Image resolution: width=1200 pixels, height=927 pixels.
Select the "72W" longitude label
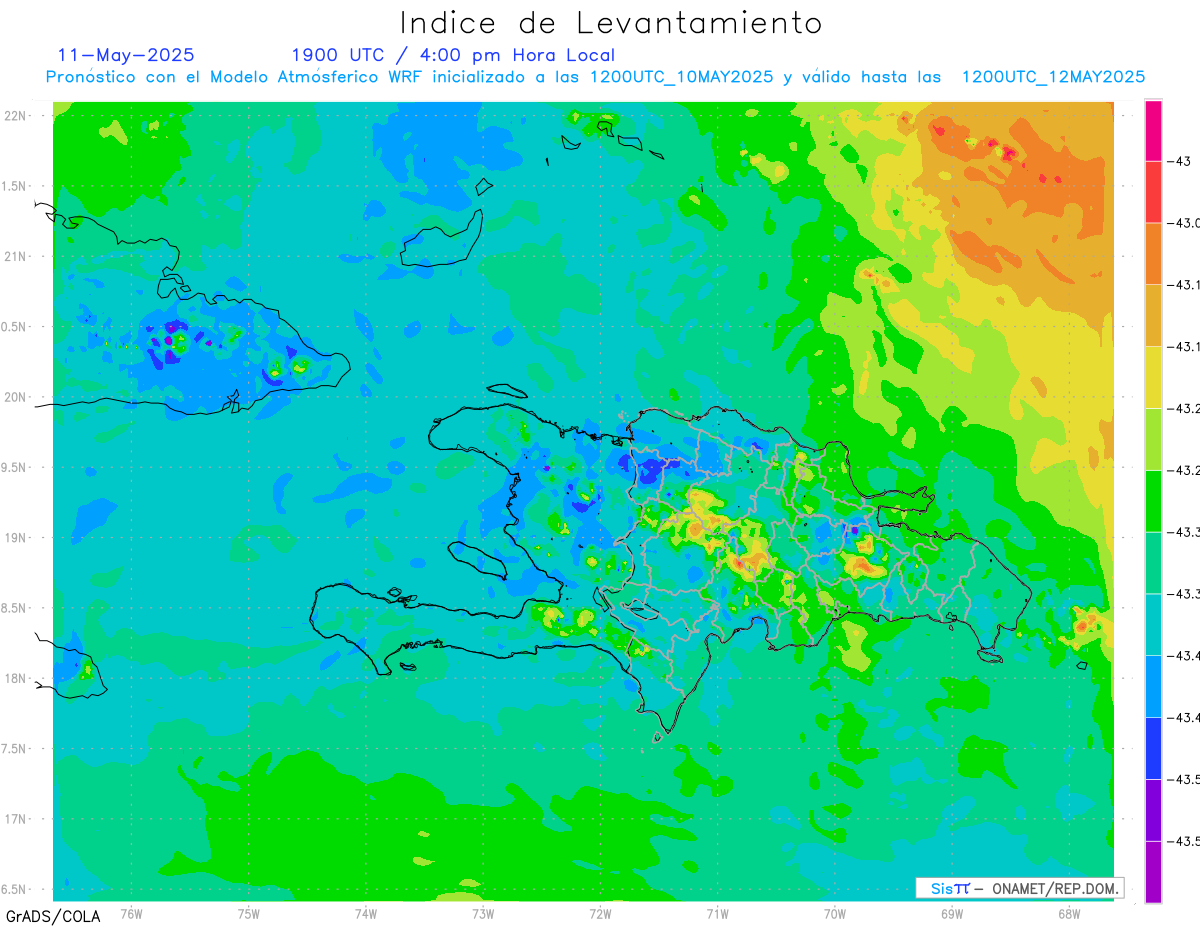pyautogui.click(x=600, y=914)
